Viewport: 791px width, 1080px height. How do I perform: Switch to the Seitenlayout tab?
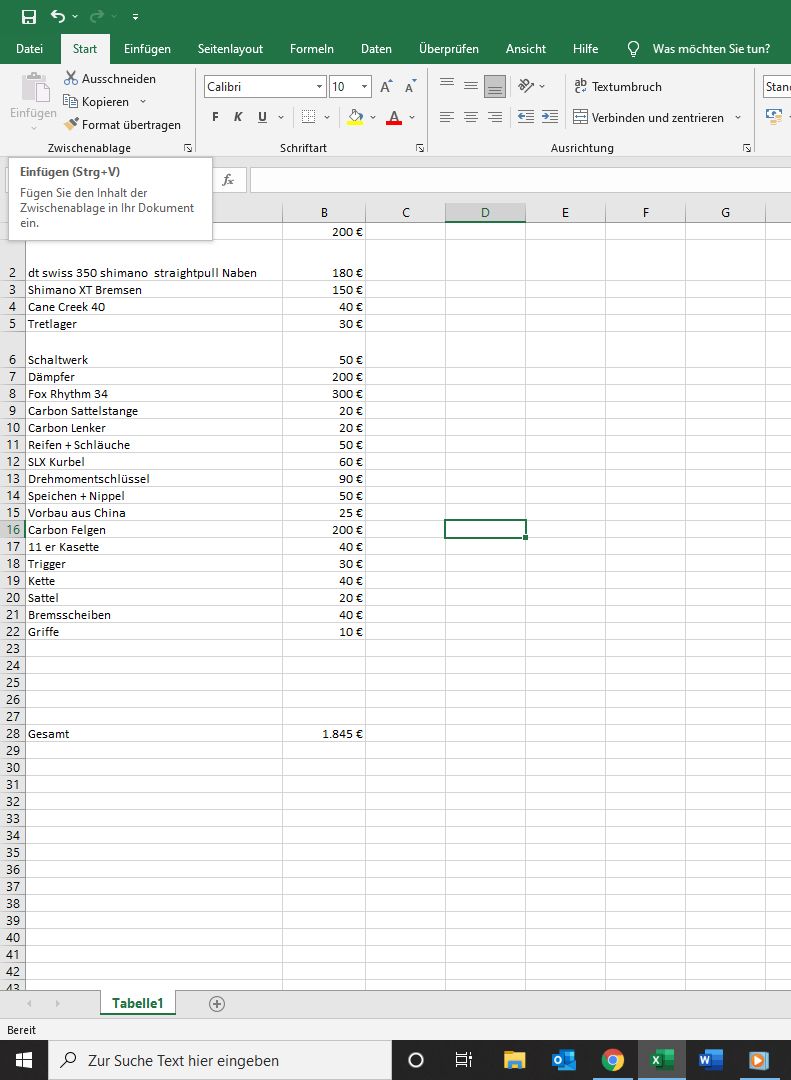230,48
